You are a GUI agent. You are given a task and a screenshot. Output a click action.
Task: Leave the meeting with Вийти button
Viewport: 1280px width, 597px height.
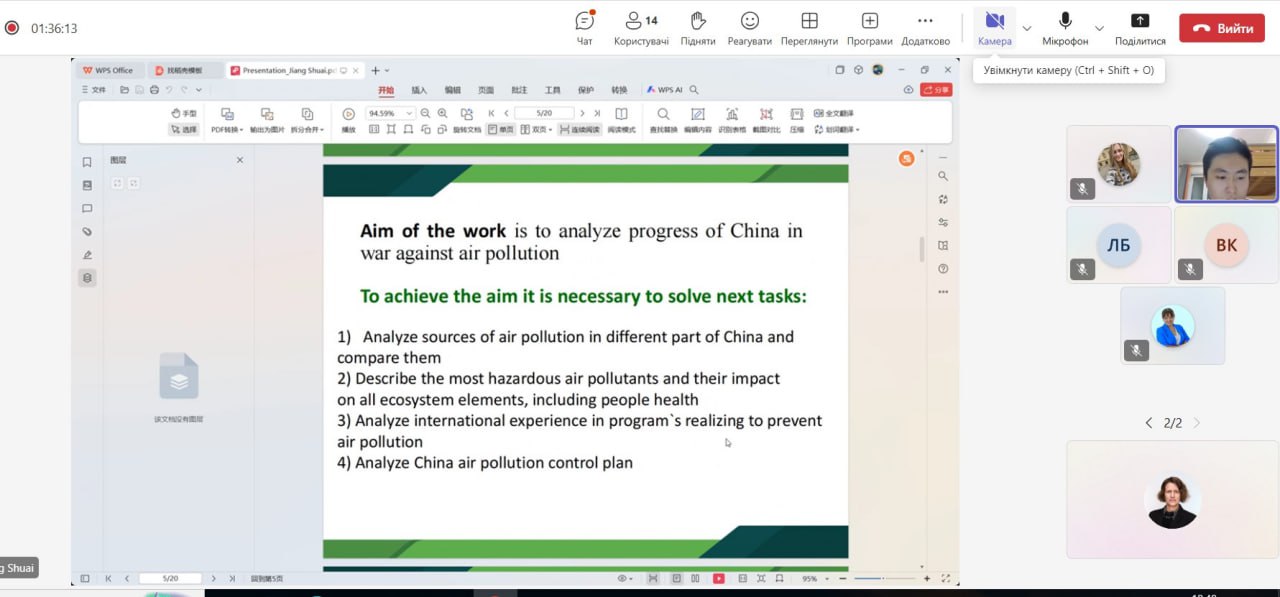tap(1221, 28)
